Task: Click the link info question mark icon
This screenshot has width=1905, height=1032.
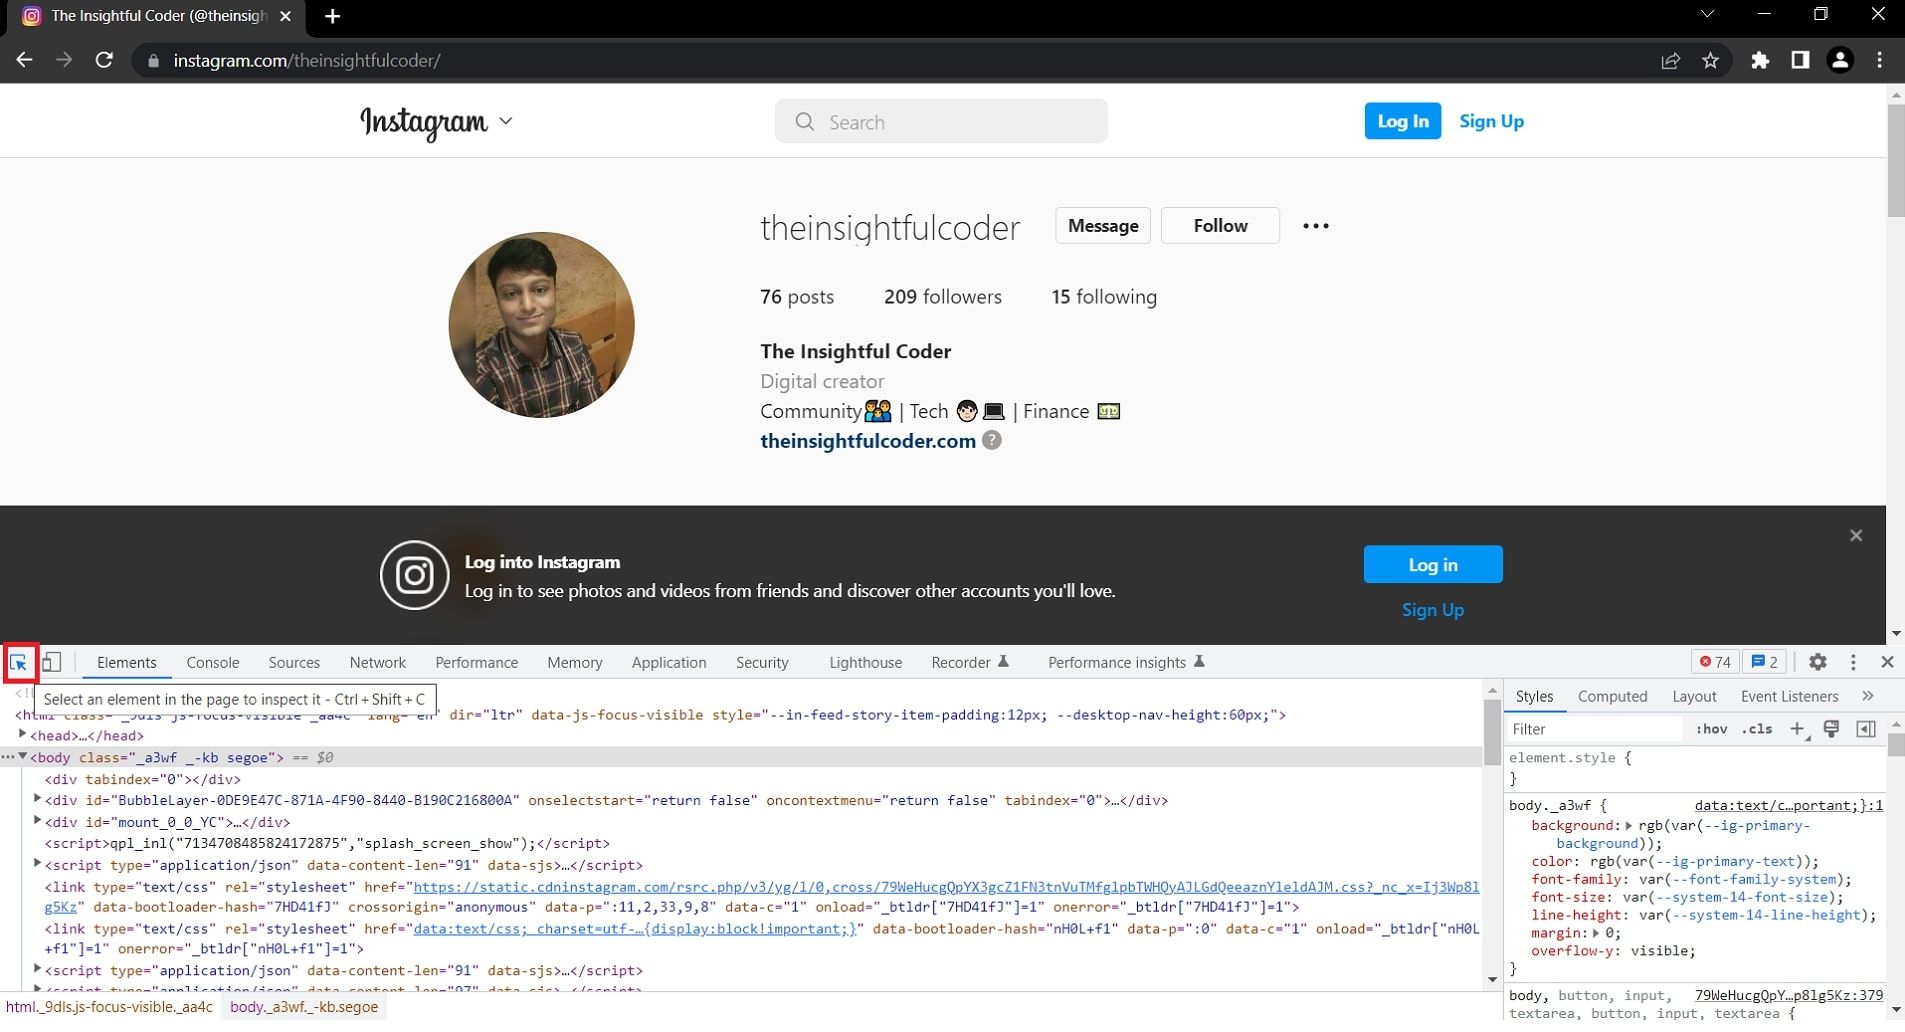Action: [x=992, y=440]
